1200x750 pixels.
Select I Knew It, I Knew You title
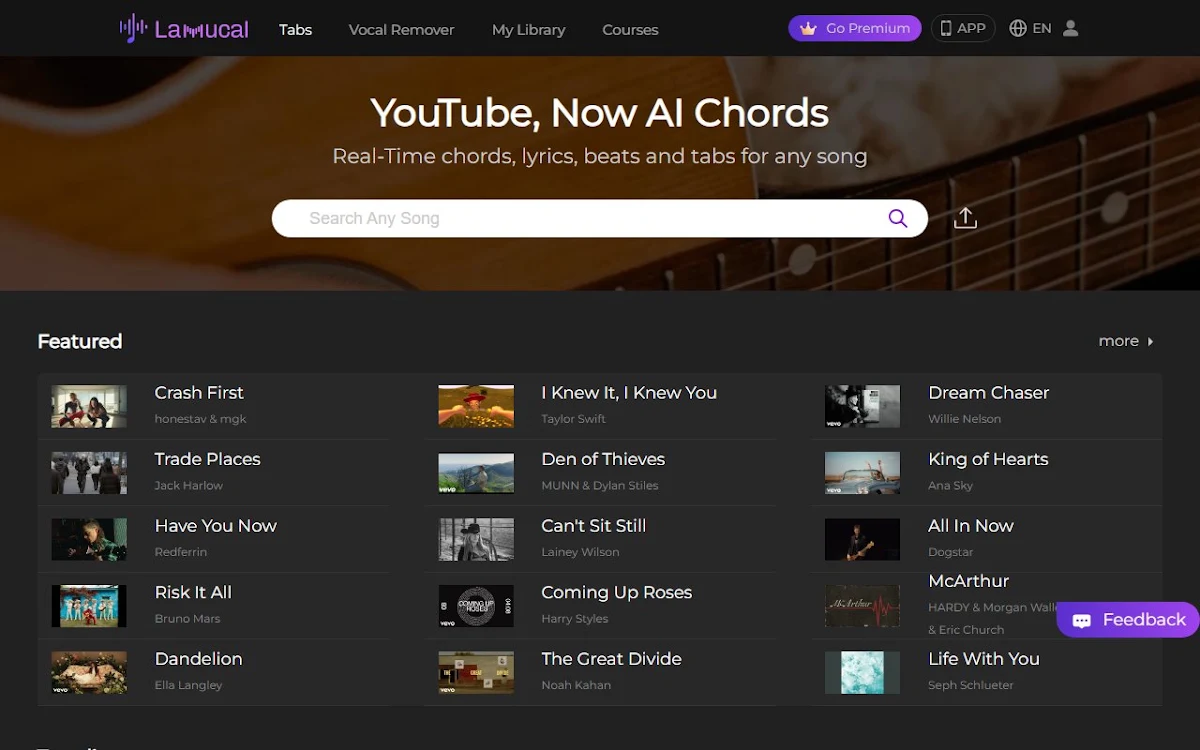(x=629, y=393)
